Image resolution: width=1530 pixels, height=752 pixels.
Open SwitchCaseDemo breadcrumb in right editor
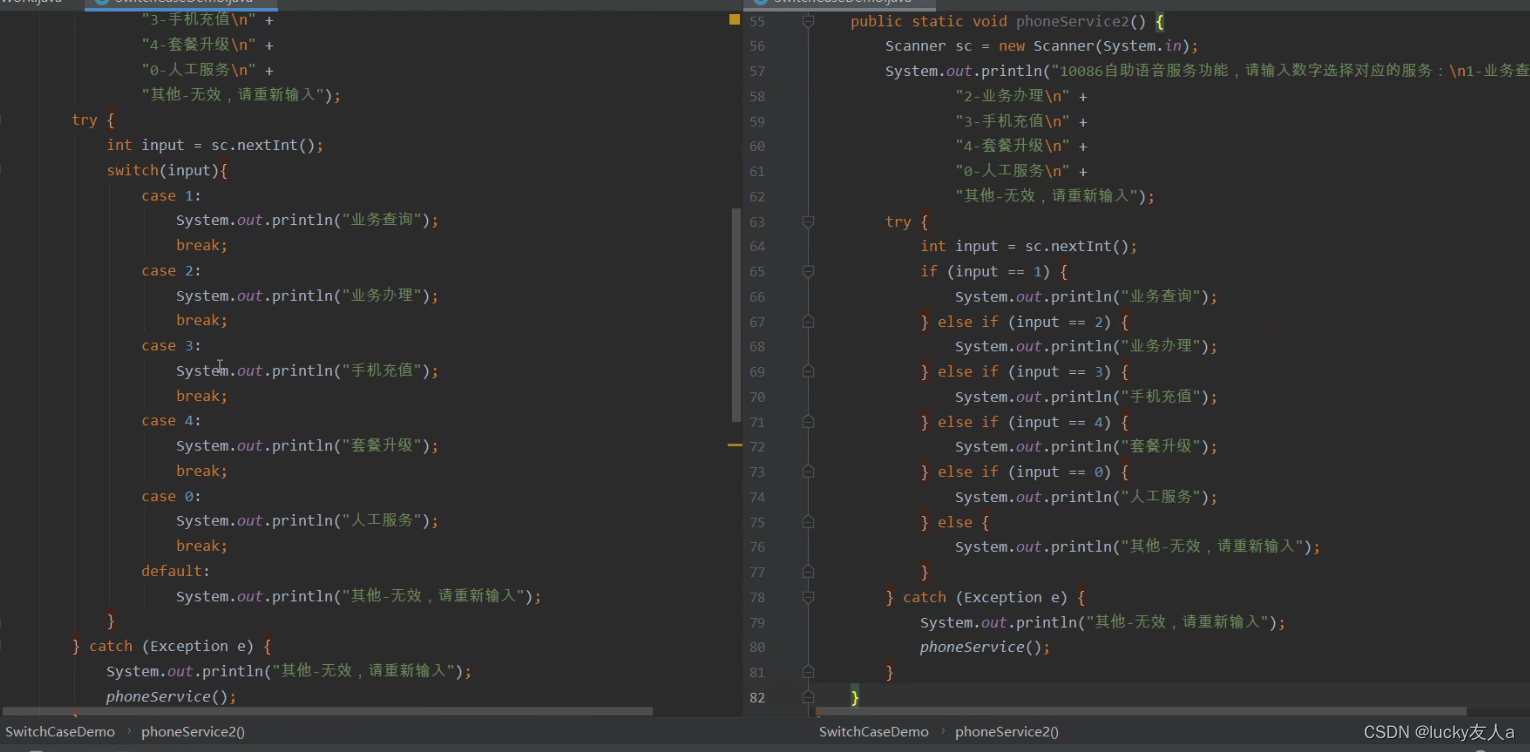(x=874, y=732)
